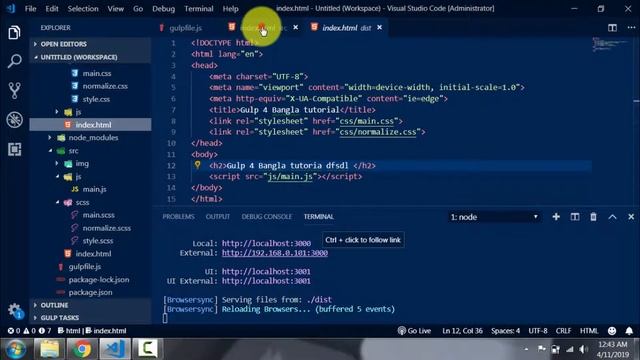Kill terminal with trash icon
This screenshot has height=360, width=640.
coord(593,217)
